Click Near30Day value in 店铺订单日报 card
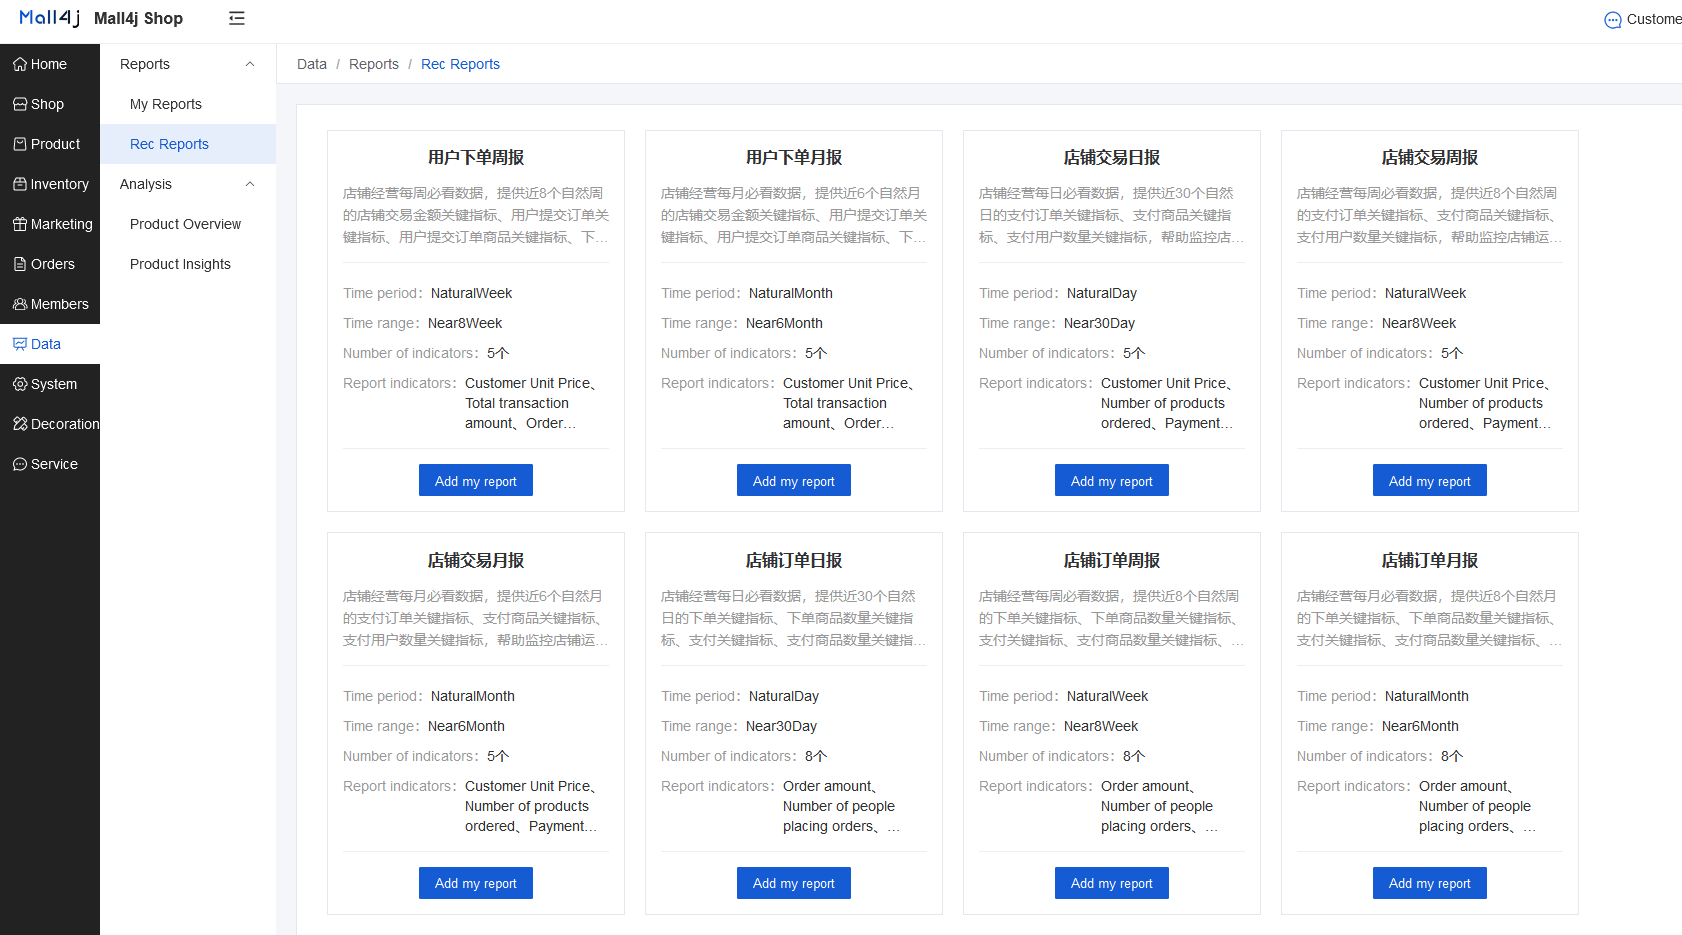 781,726
